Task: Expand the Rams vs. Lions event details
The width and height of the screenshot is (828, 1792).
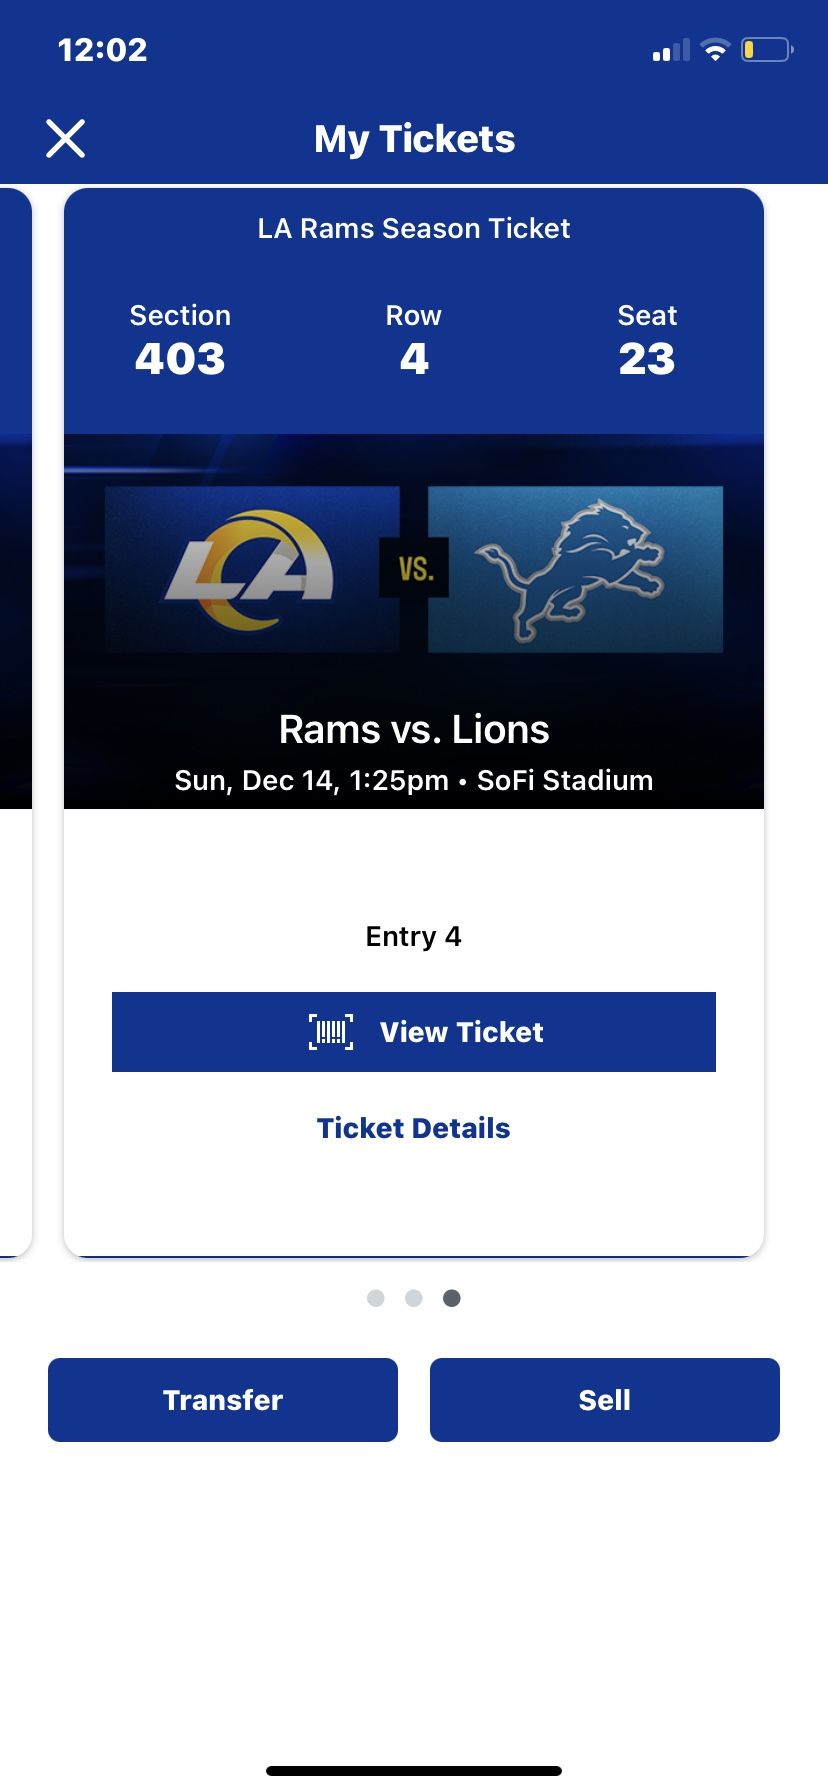Action: point(414,730)
